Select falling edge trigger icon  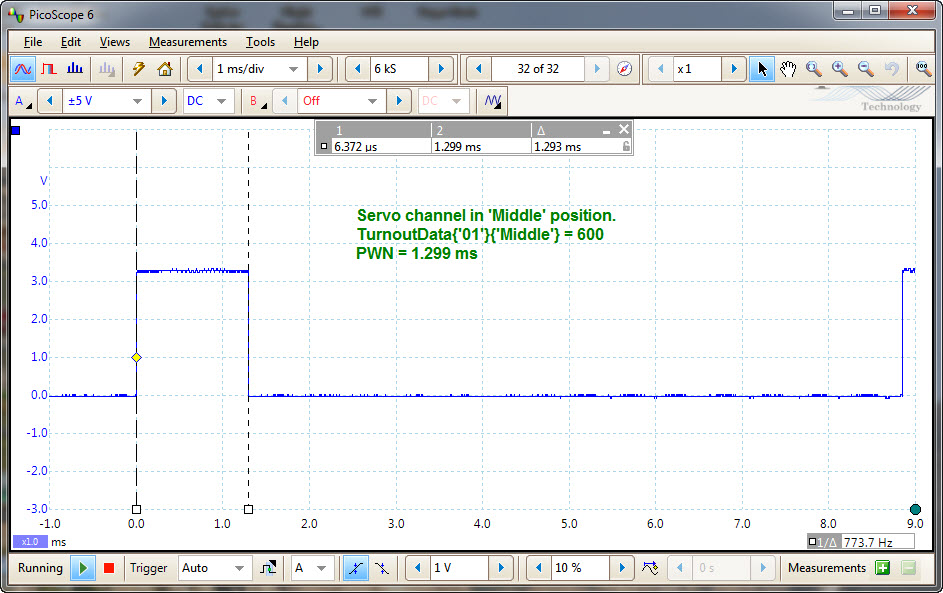coord(381,568)
